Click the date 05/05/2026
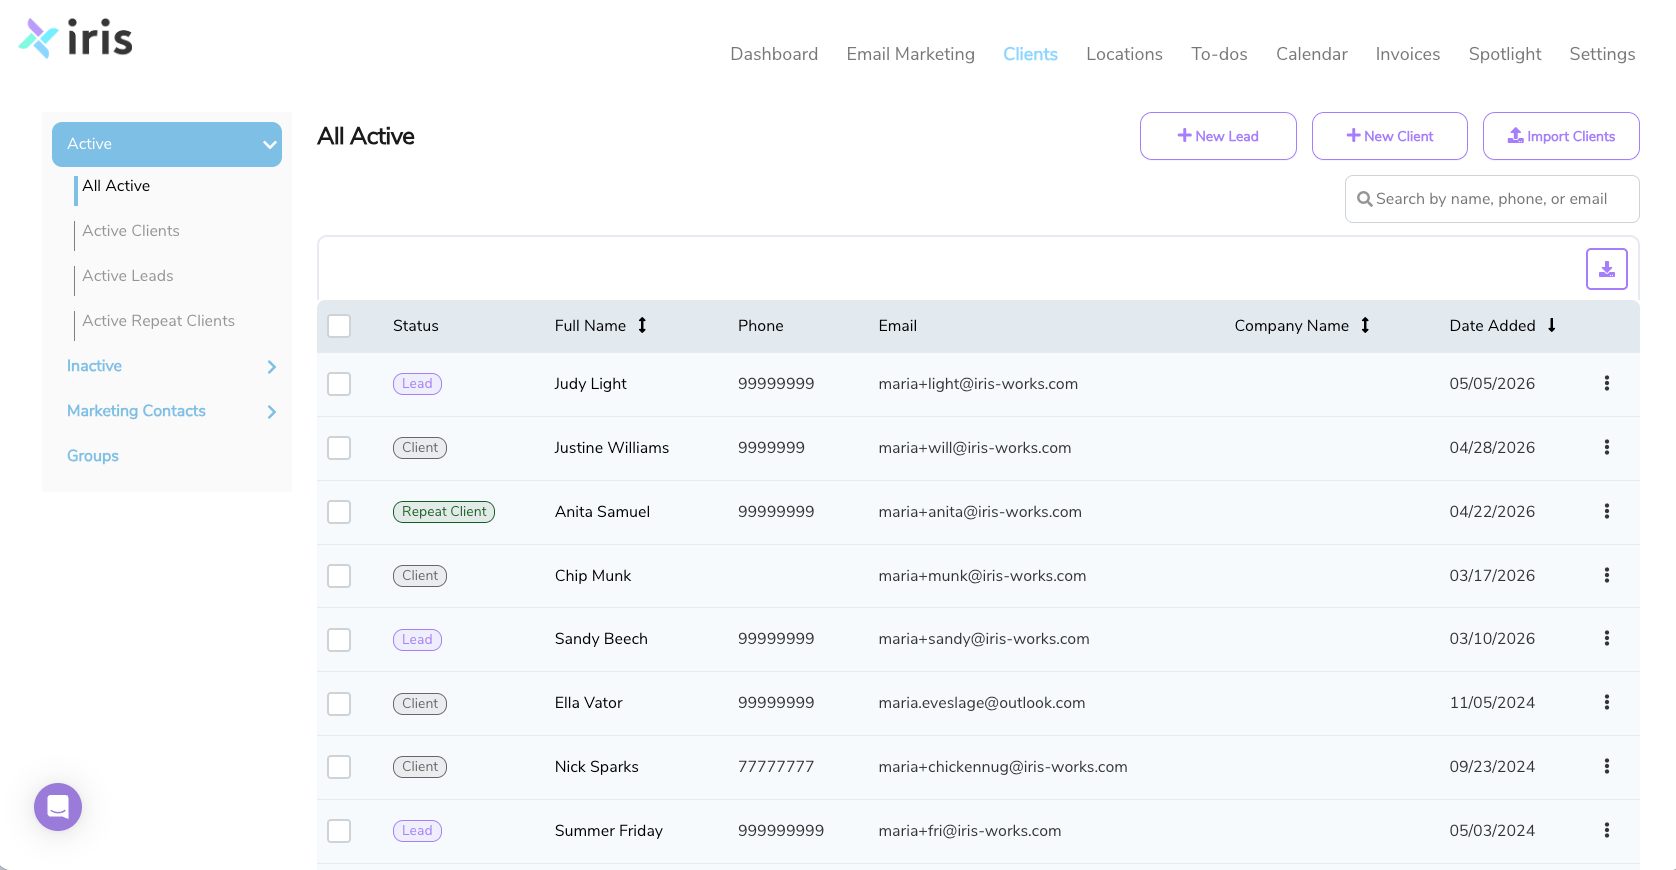The image size is (1676, 870). 1492,384
